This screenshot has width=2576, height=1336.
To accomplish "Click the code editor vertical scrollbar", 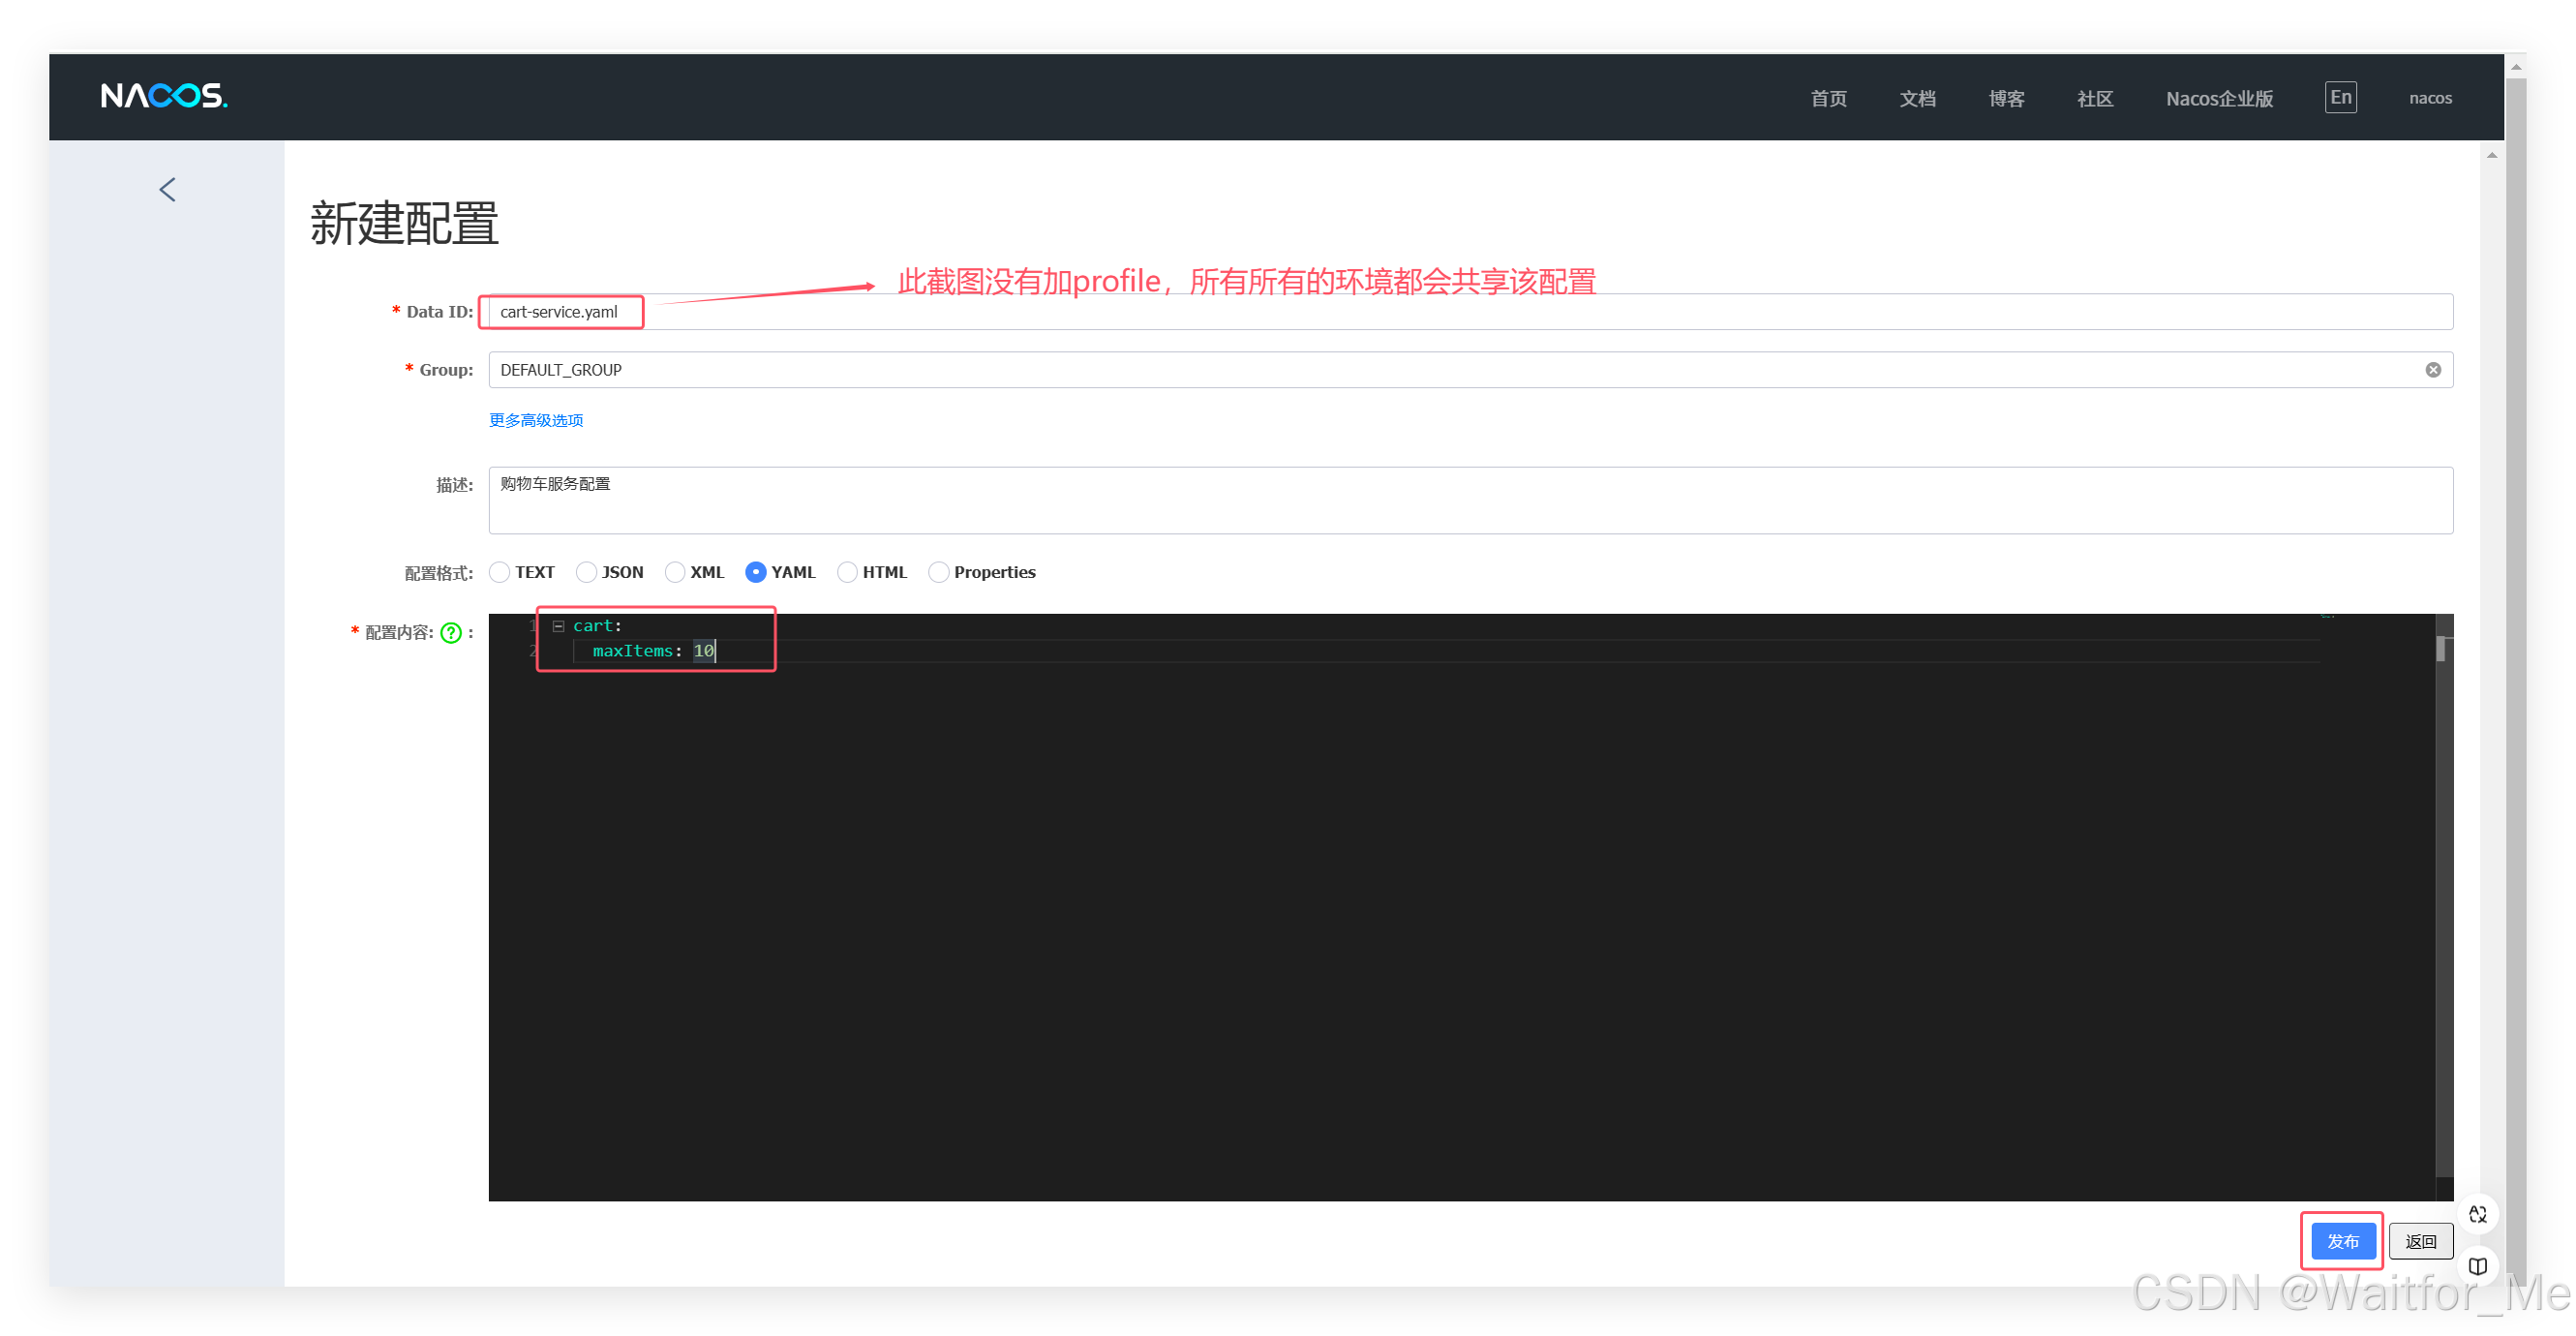I will click(2443, 650).
